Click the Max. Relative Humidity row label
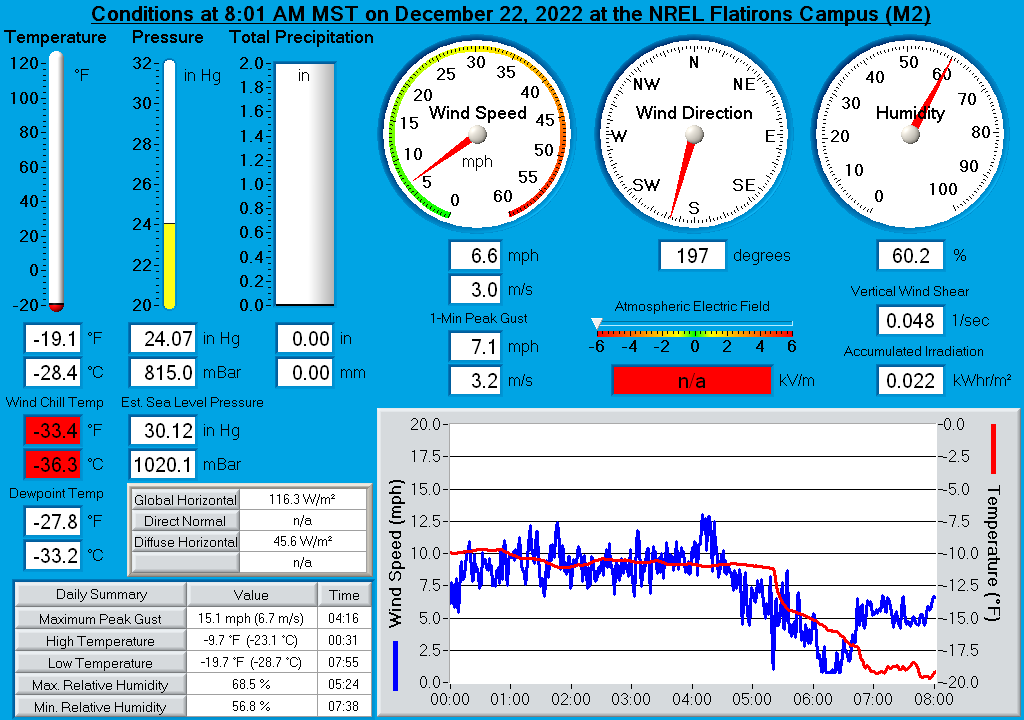This screenshot has height=720, width=1024. 101,685
